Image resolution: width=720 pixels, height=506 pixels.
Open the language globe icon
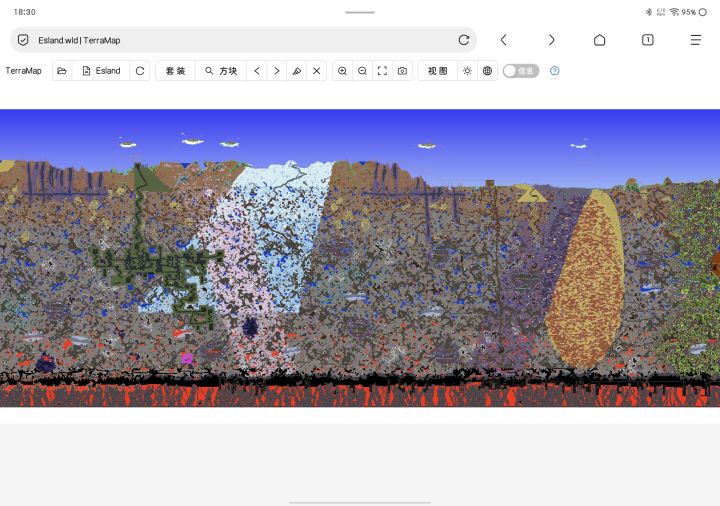point(487,71)
